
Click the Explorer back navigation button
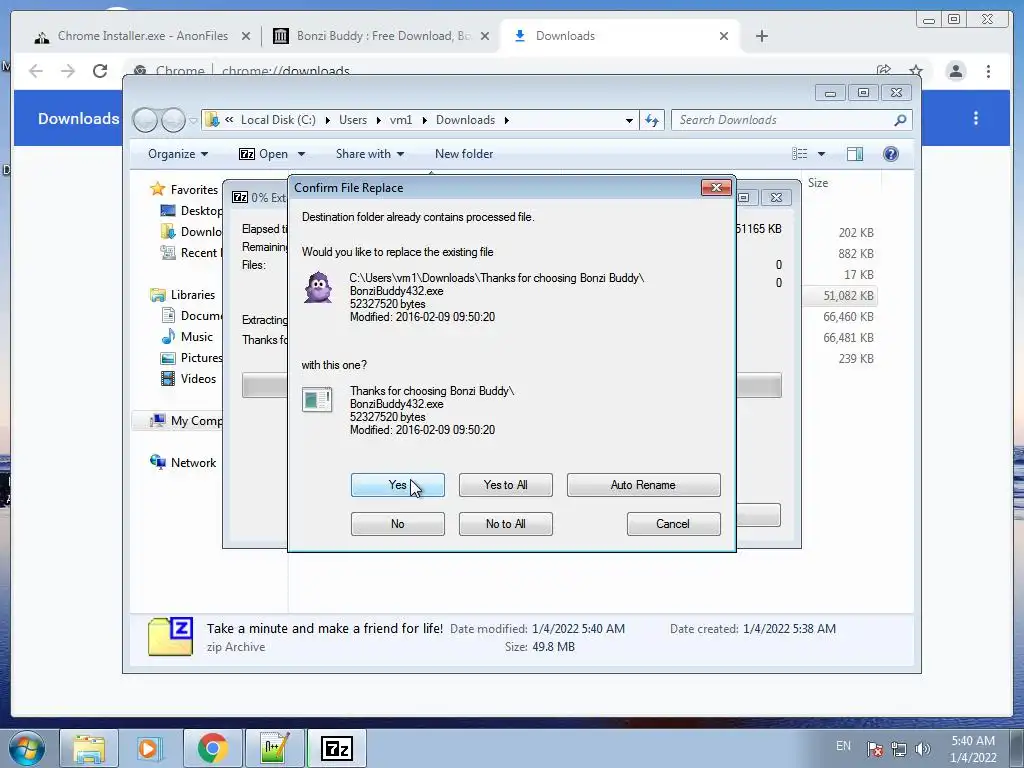click(x=145, y=120)
